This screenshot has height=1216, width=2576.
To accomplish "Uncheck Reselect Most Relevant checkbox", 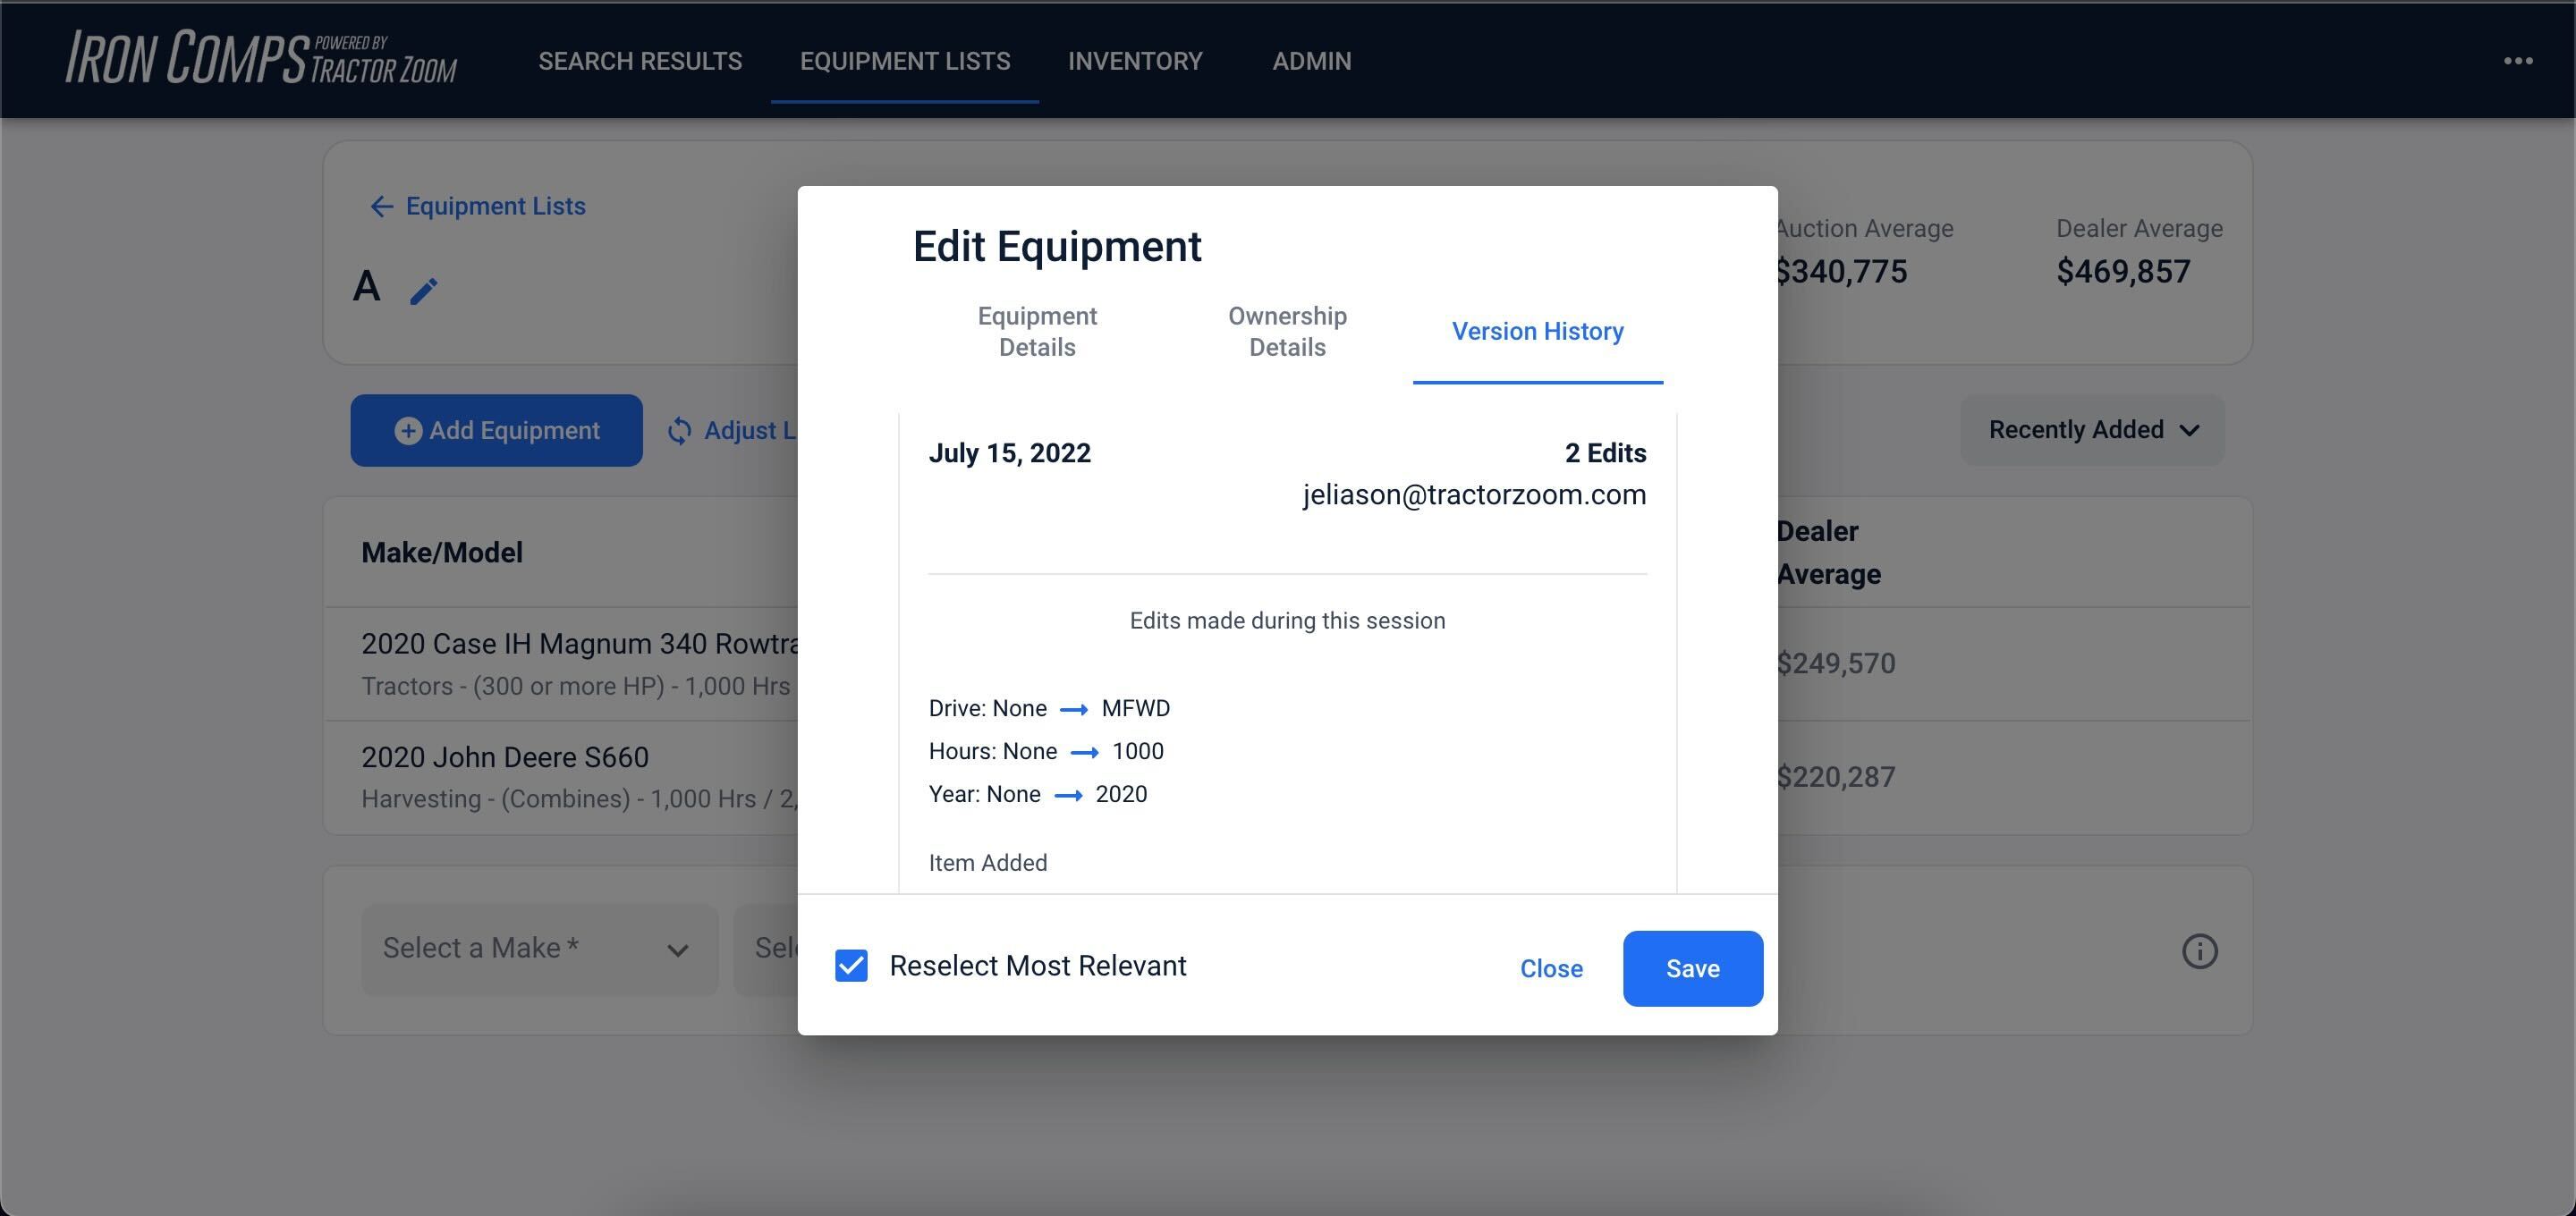I will (851, 966).
